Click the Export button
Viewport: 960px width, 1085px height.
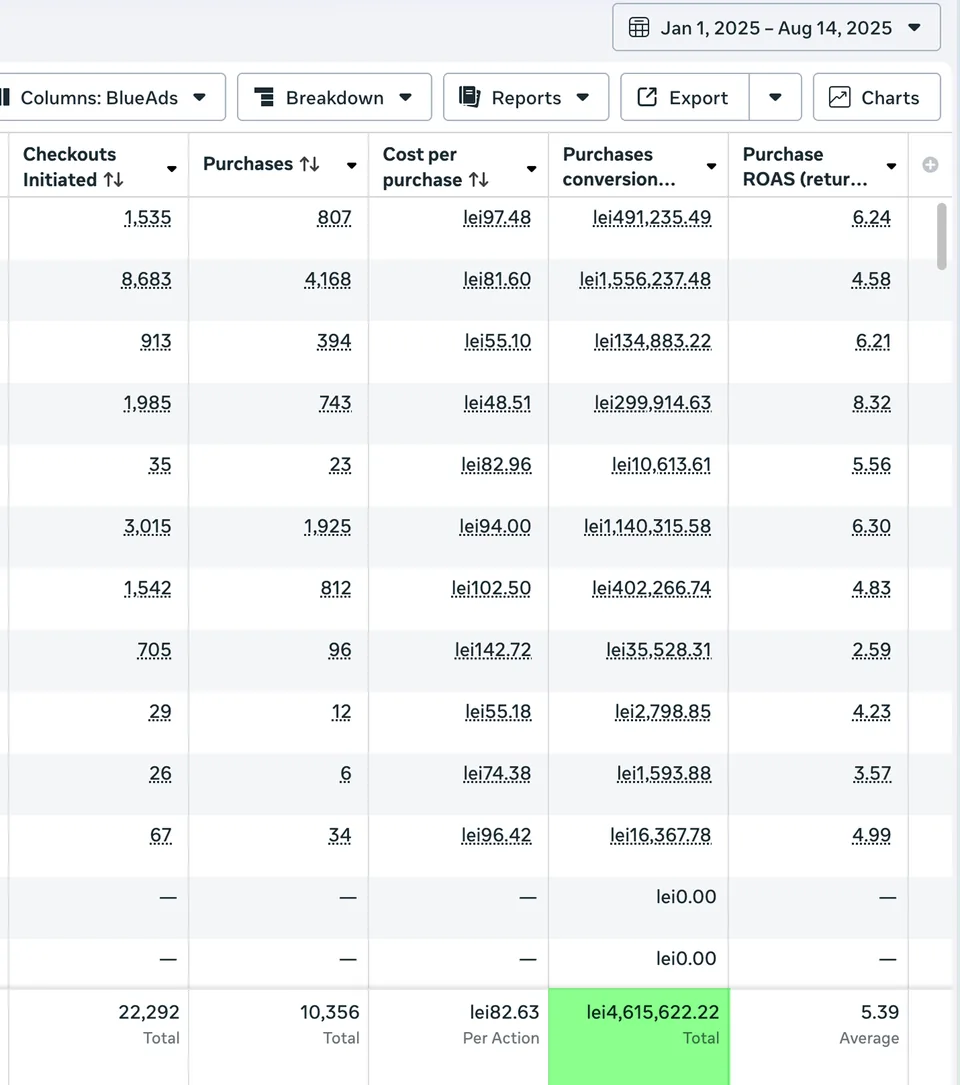[x=685, y=98]
